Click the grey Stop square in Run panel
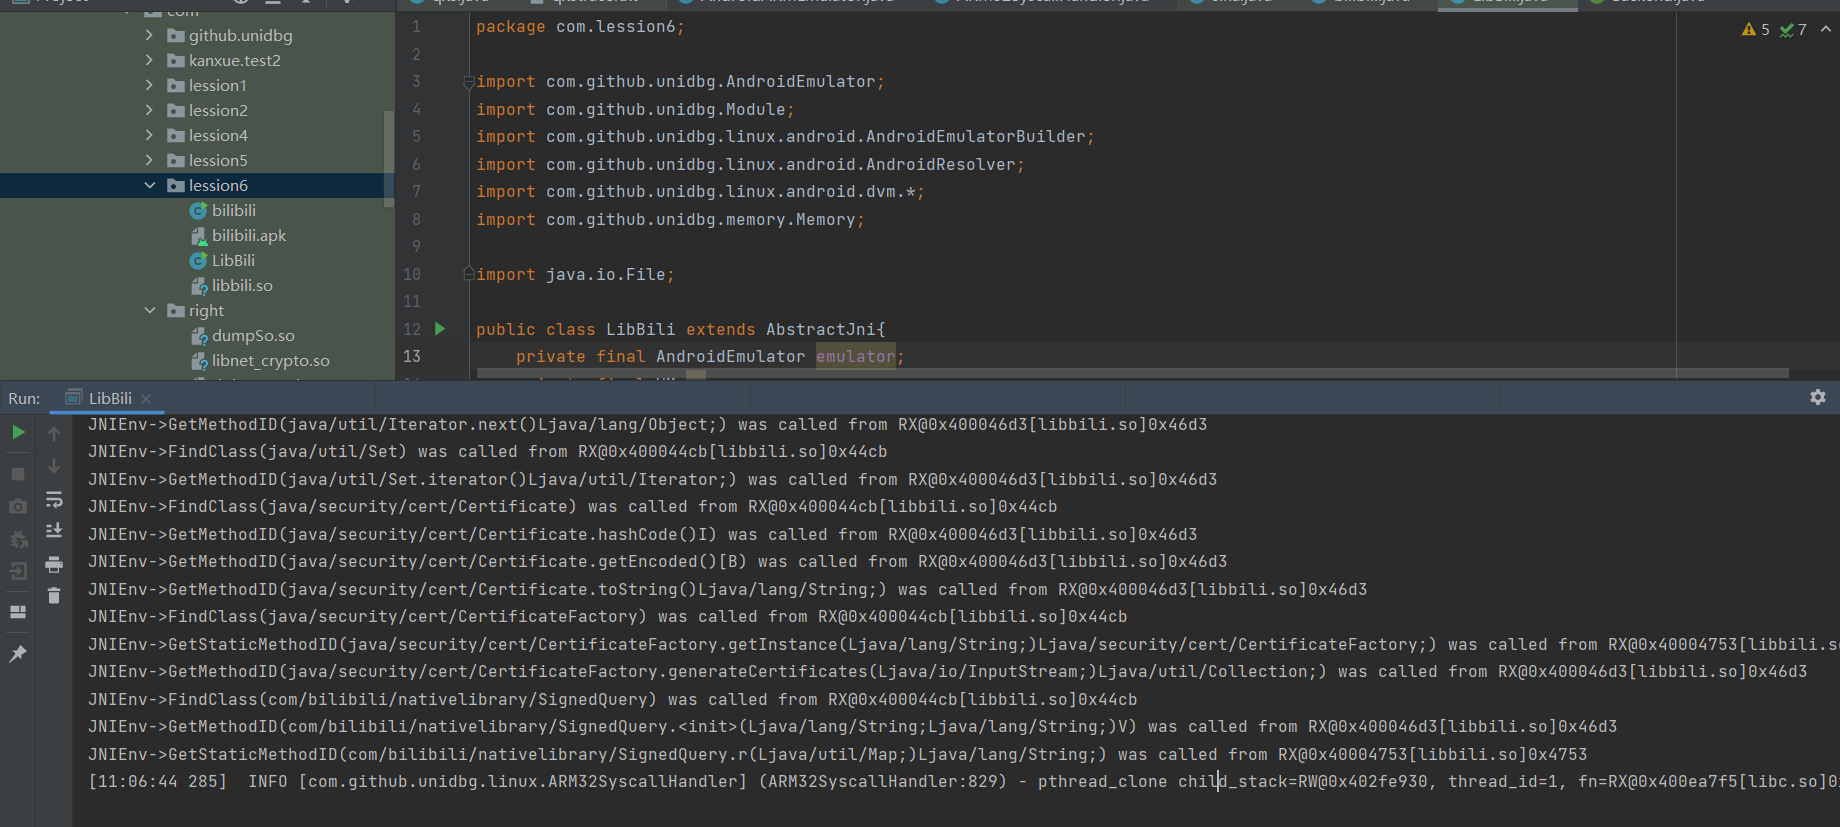Viewport: 1840px width, 827px height. click(18, 473)
